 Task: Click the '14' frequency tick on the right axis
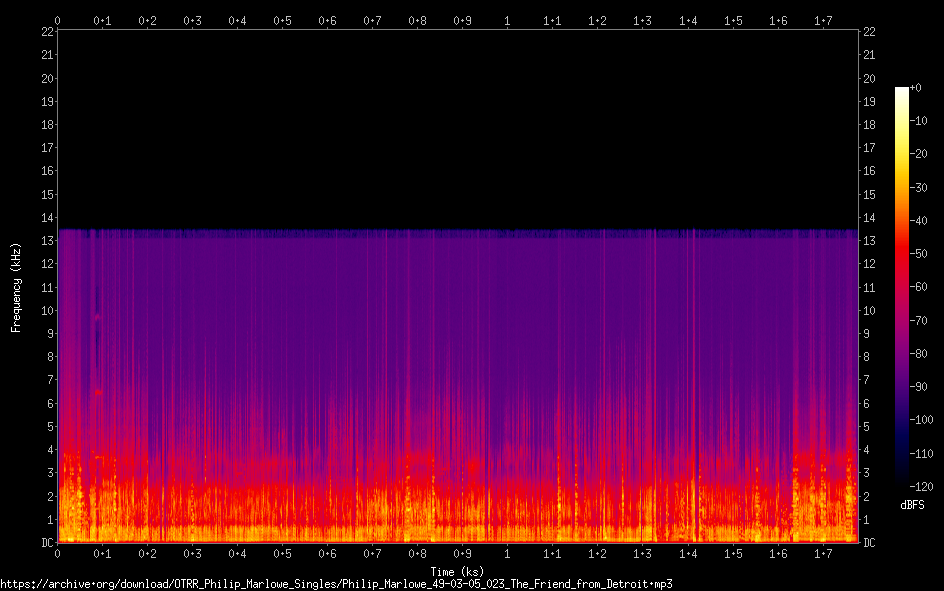pyautogui.click(x=869, y=218)
